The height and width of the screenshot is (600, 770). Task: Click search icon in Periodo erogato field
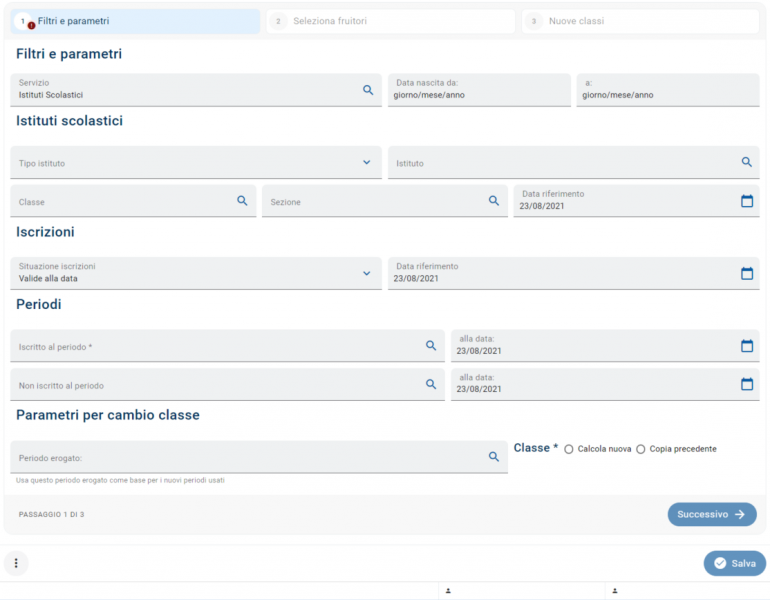coord(494,457)
